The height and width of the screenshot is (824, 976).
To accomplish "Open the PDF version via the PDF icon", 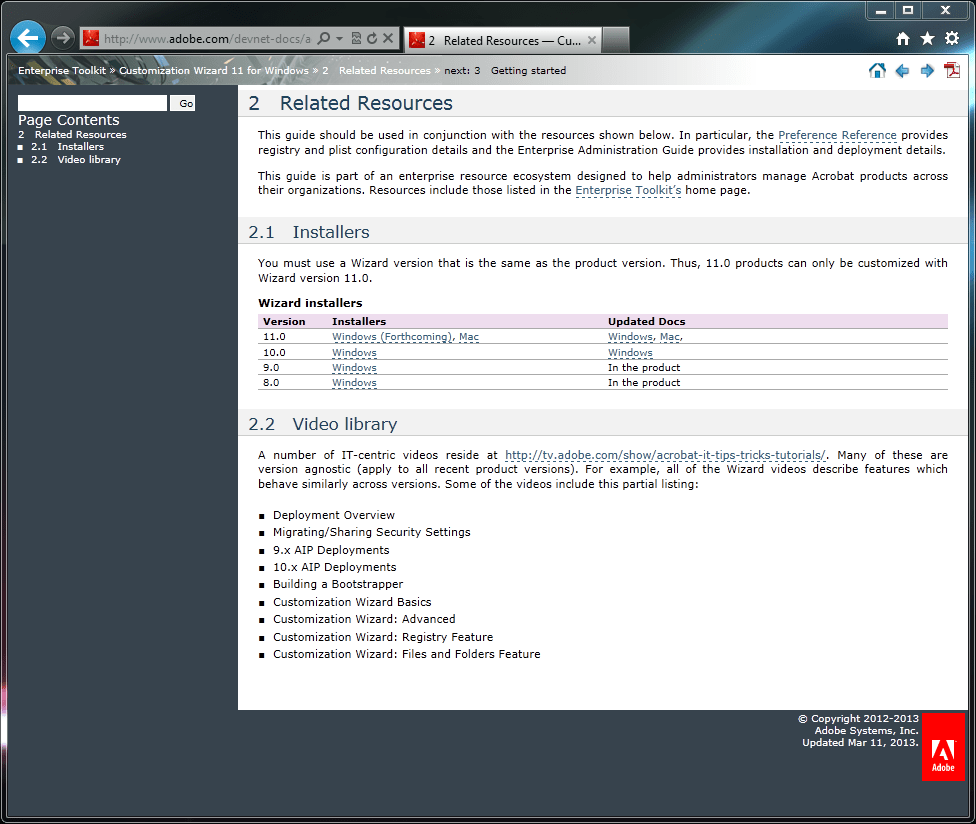I will pyautogui.click(x=950, y=70).
